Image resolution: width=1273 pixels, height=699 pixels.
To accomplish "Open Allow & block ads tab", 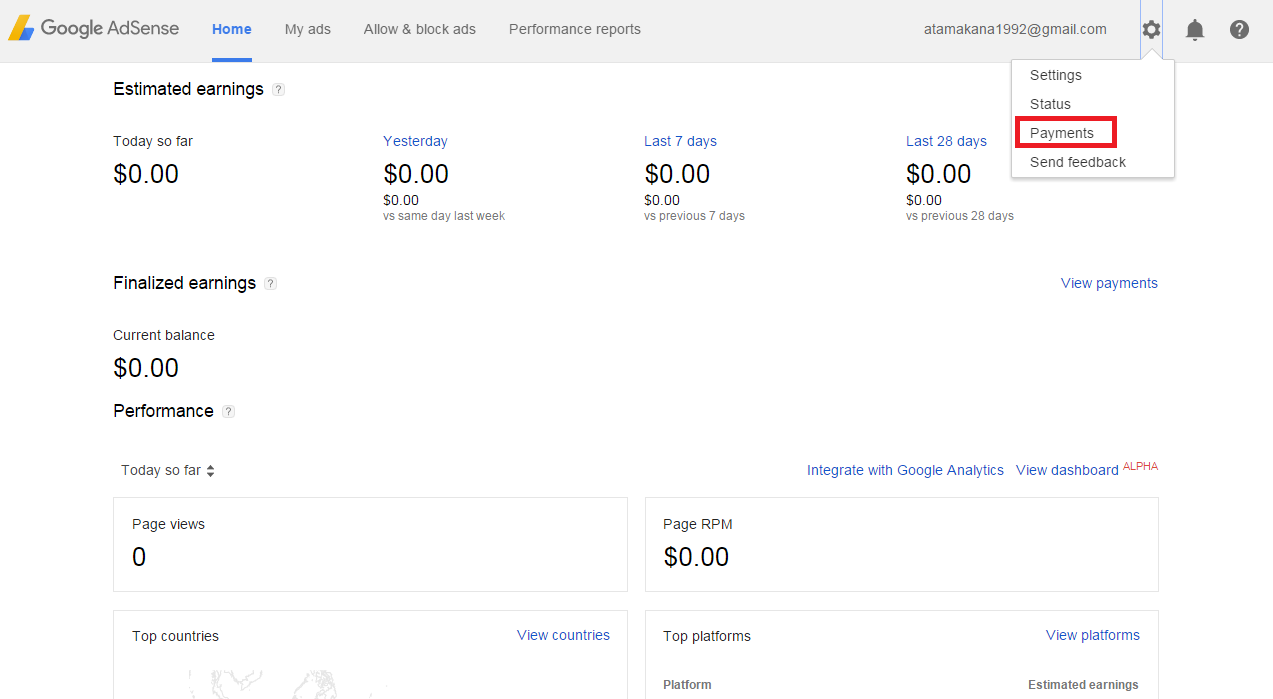I will [x=420, y=29].
